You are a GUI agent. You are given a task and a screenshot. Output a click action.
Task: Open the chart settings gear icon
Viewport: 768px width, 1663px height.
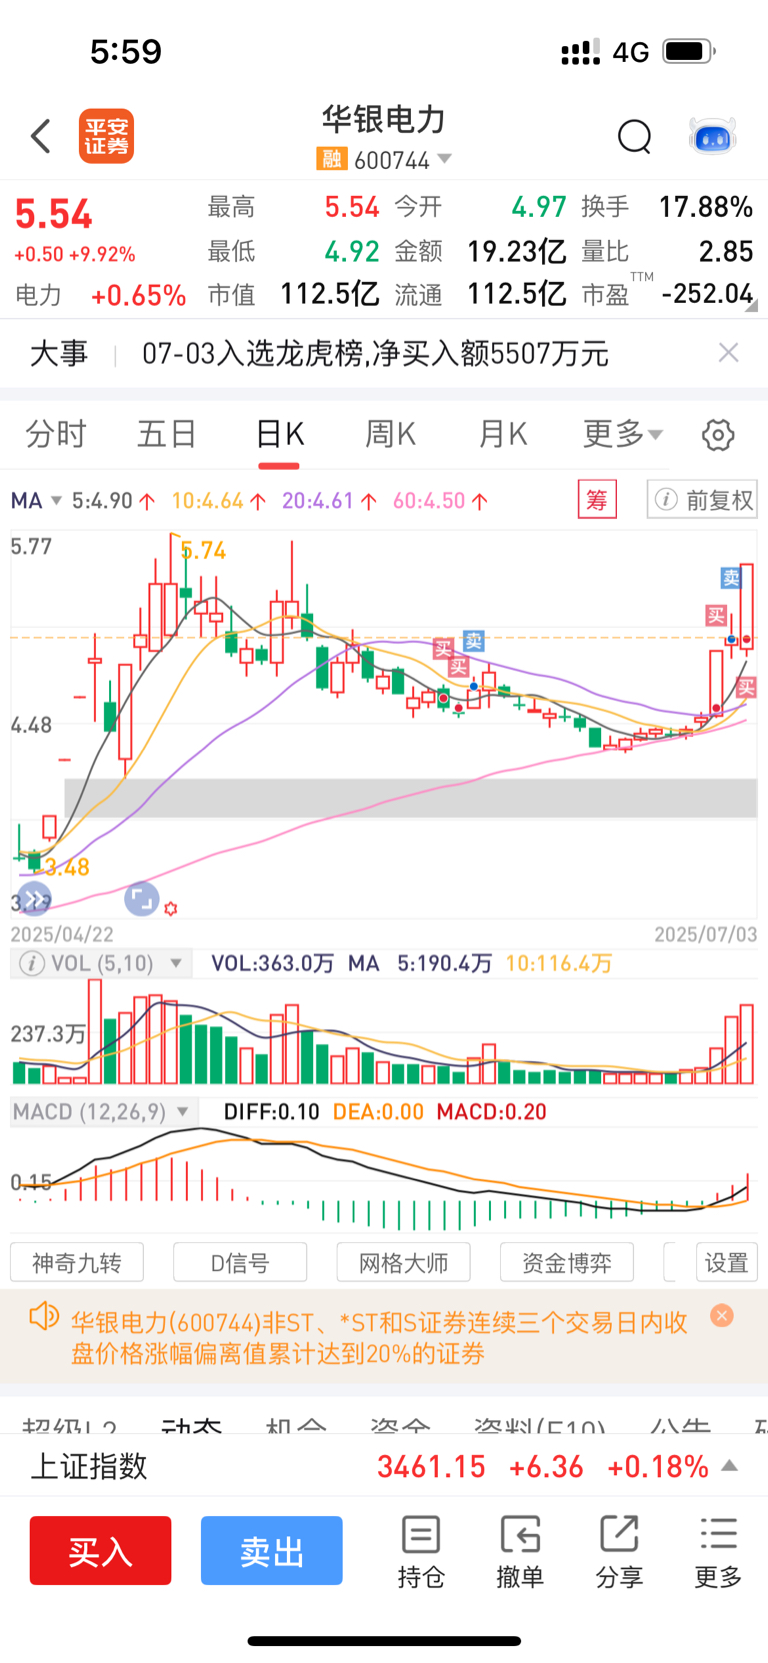tap(718, 435)
